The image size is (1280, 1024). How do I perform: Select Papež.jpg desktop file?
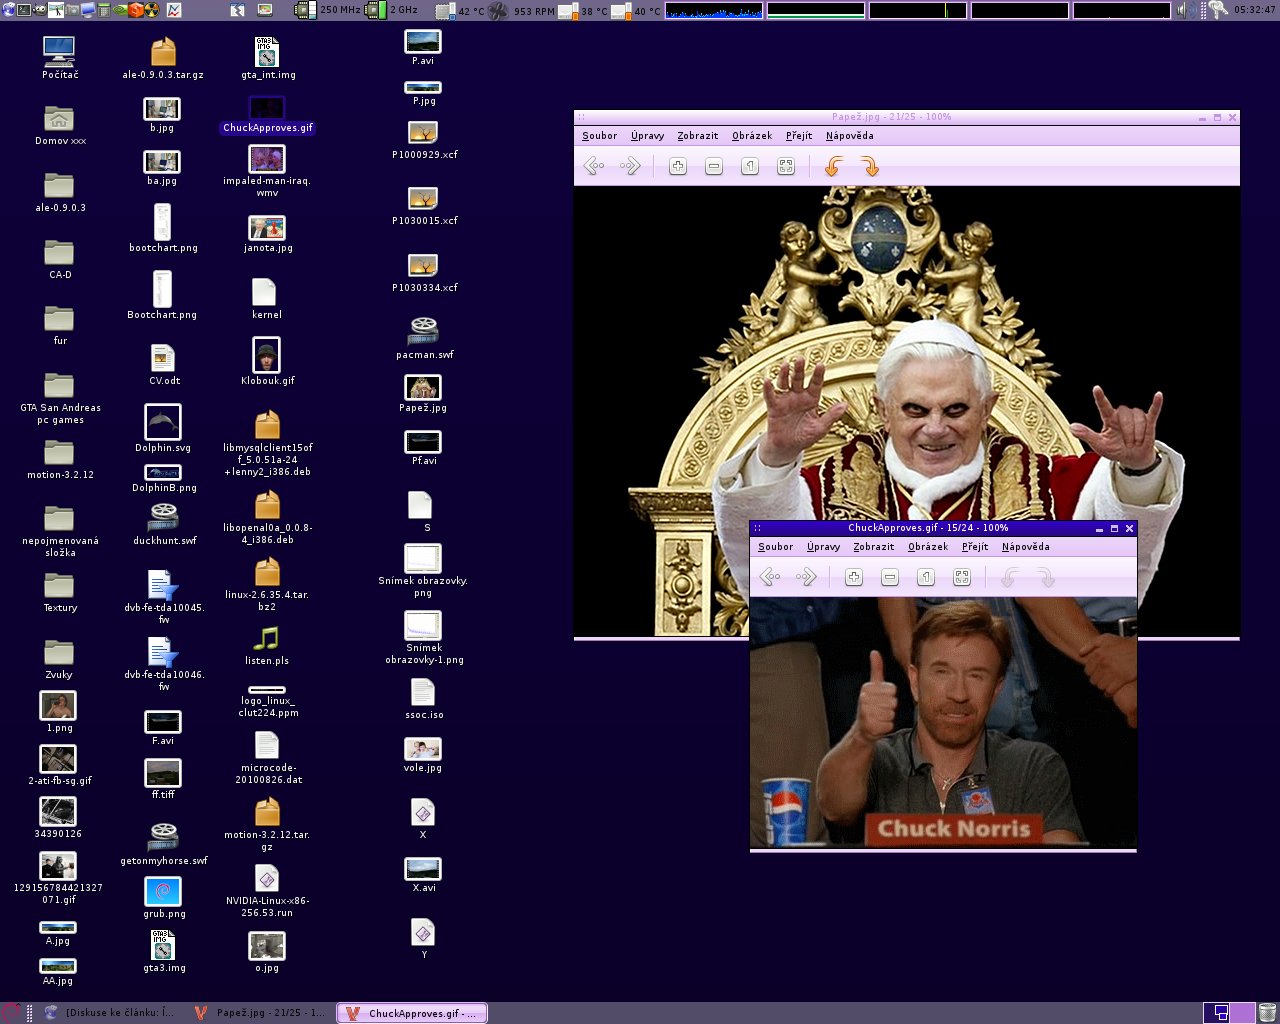click(x=423, y=393)
